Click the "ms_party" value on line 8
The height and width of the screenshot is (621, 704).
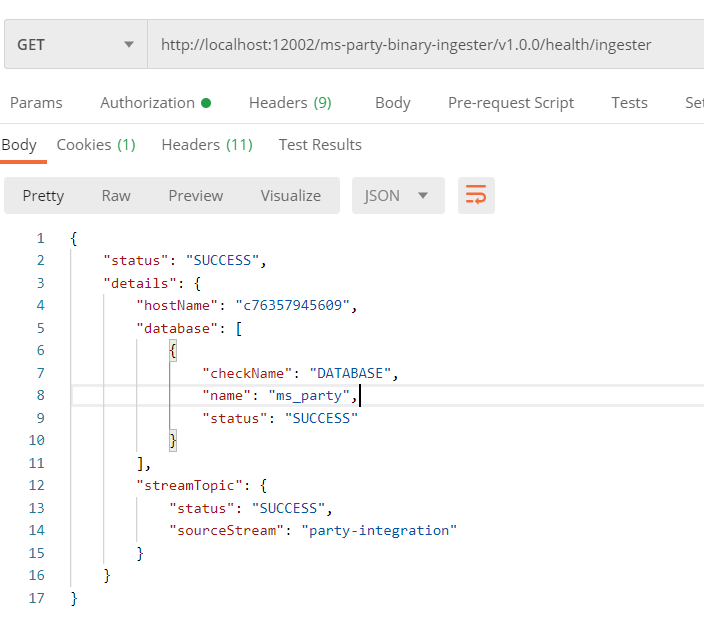coord(309,396)
